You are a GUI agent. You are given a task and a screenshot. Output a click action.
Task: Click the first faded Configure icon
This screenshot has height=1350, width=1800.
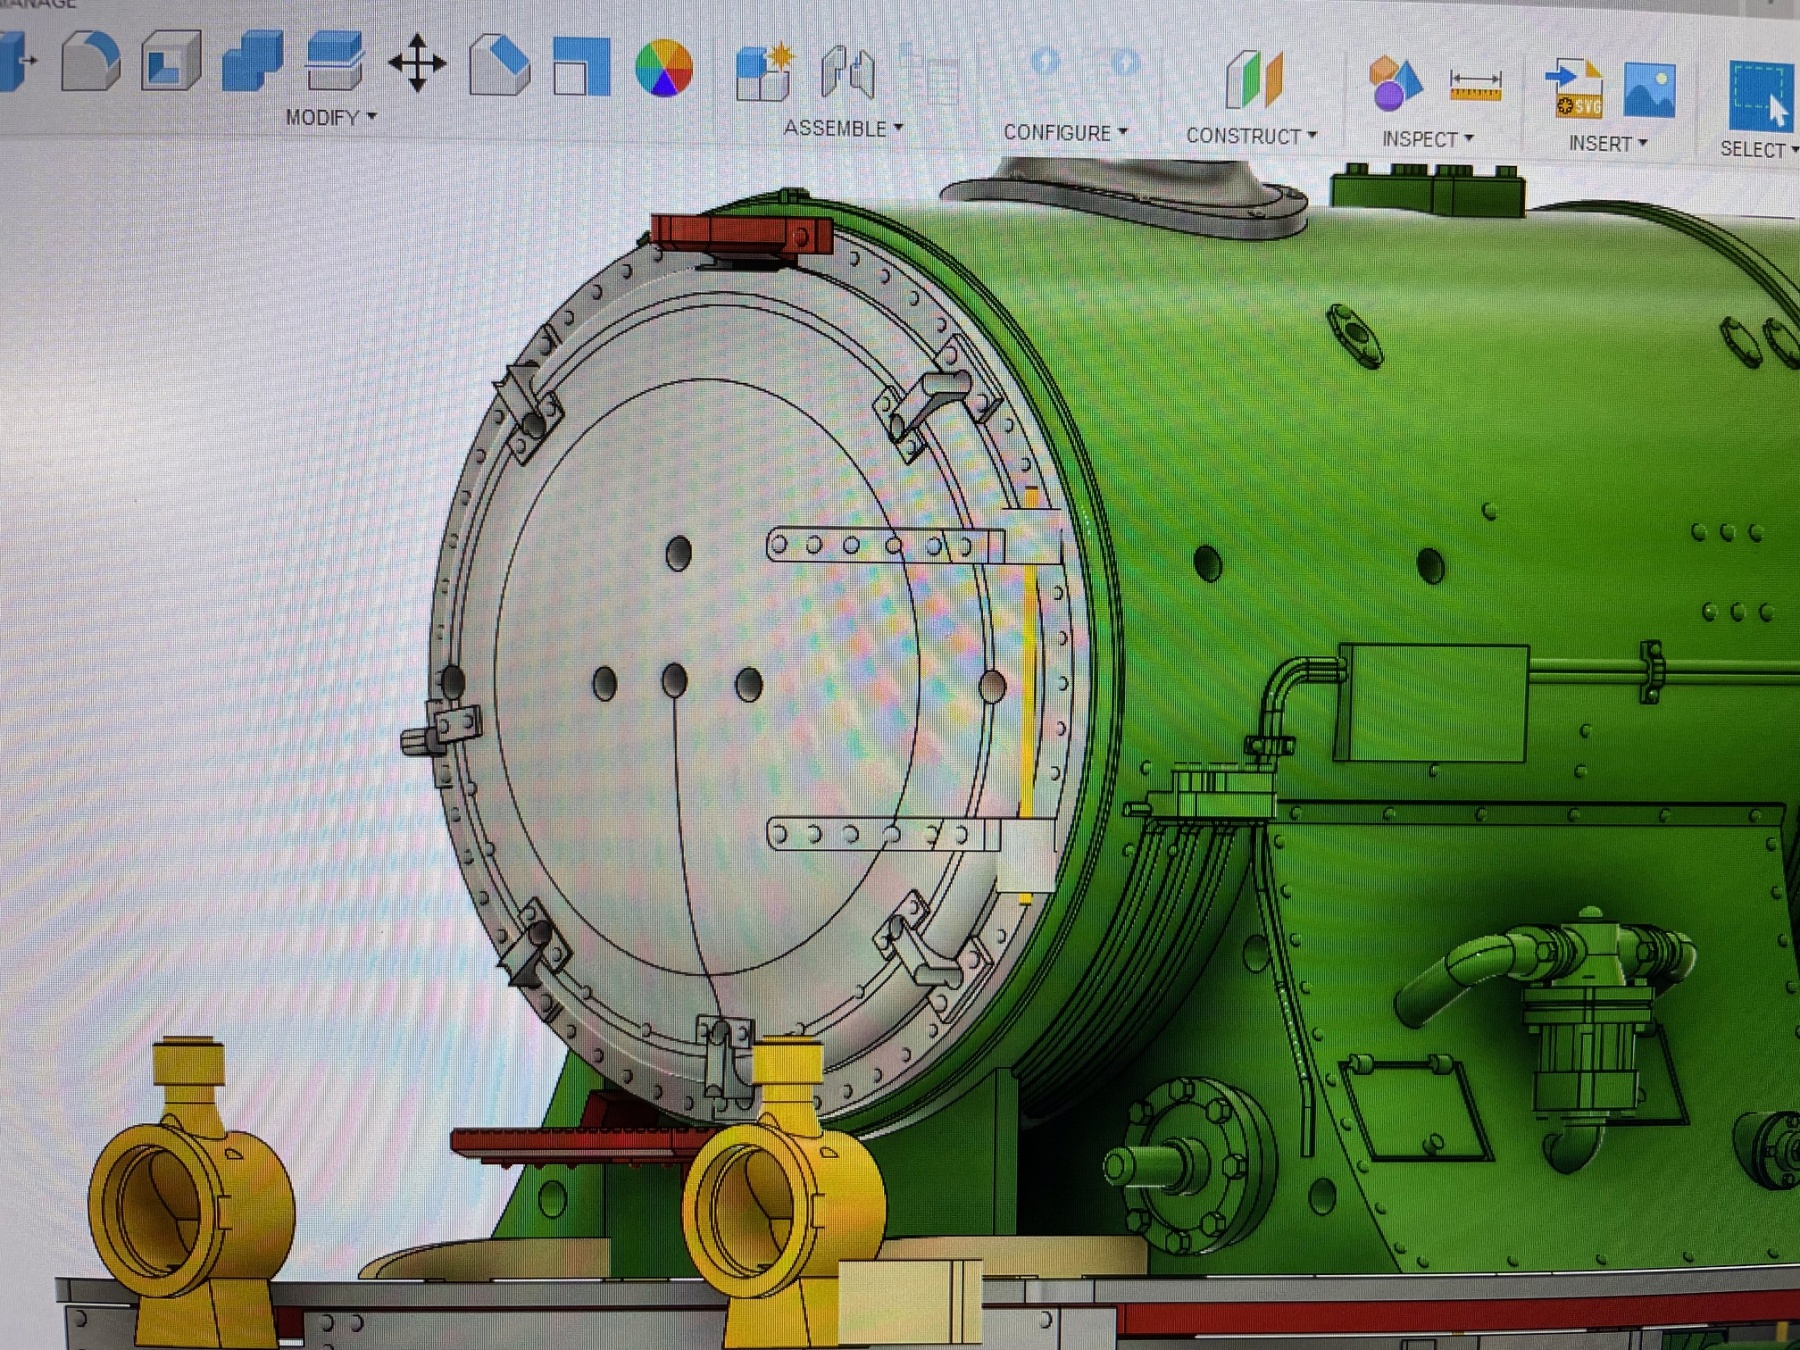(x=1045, y=62)
